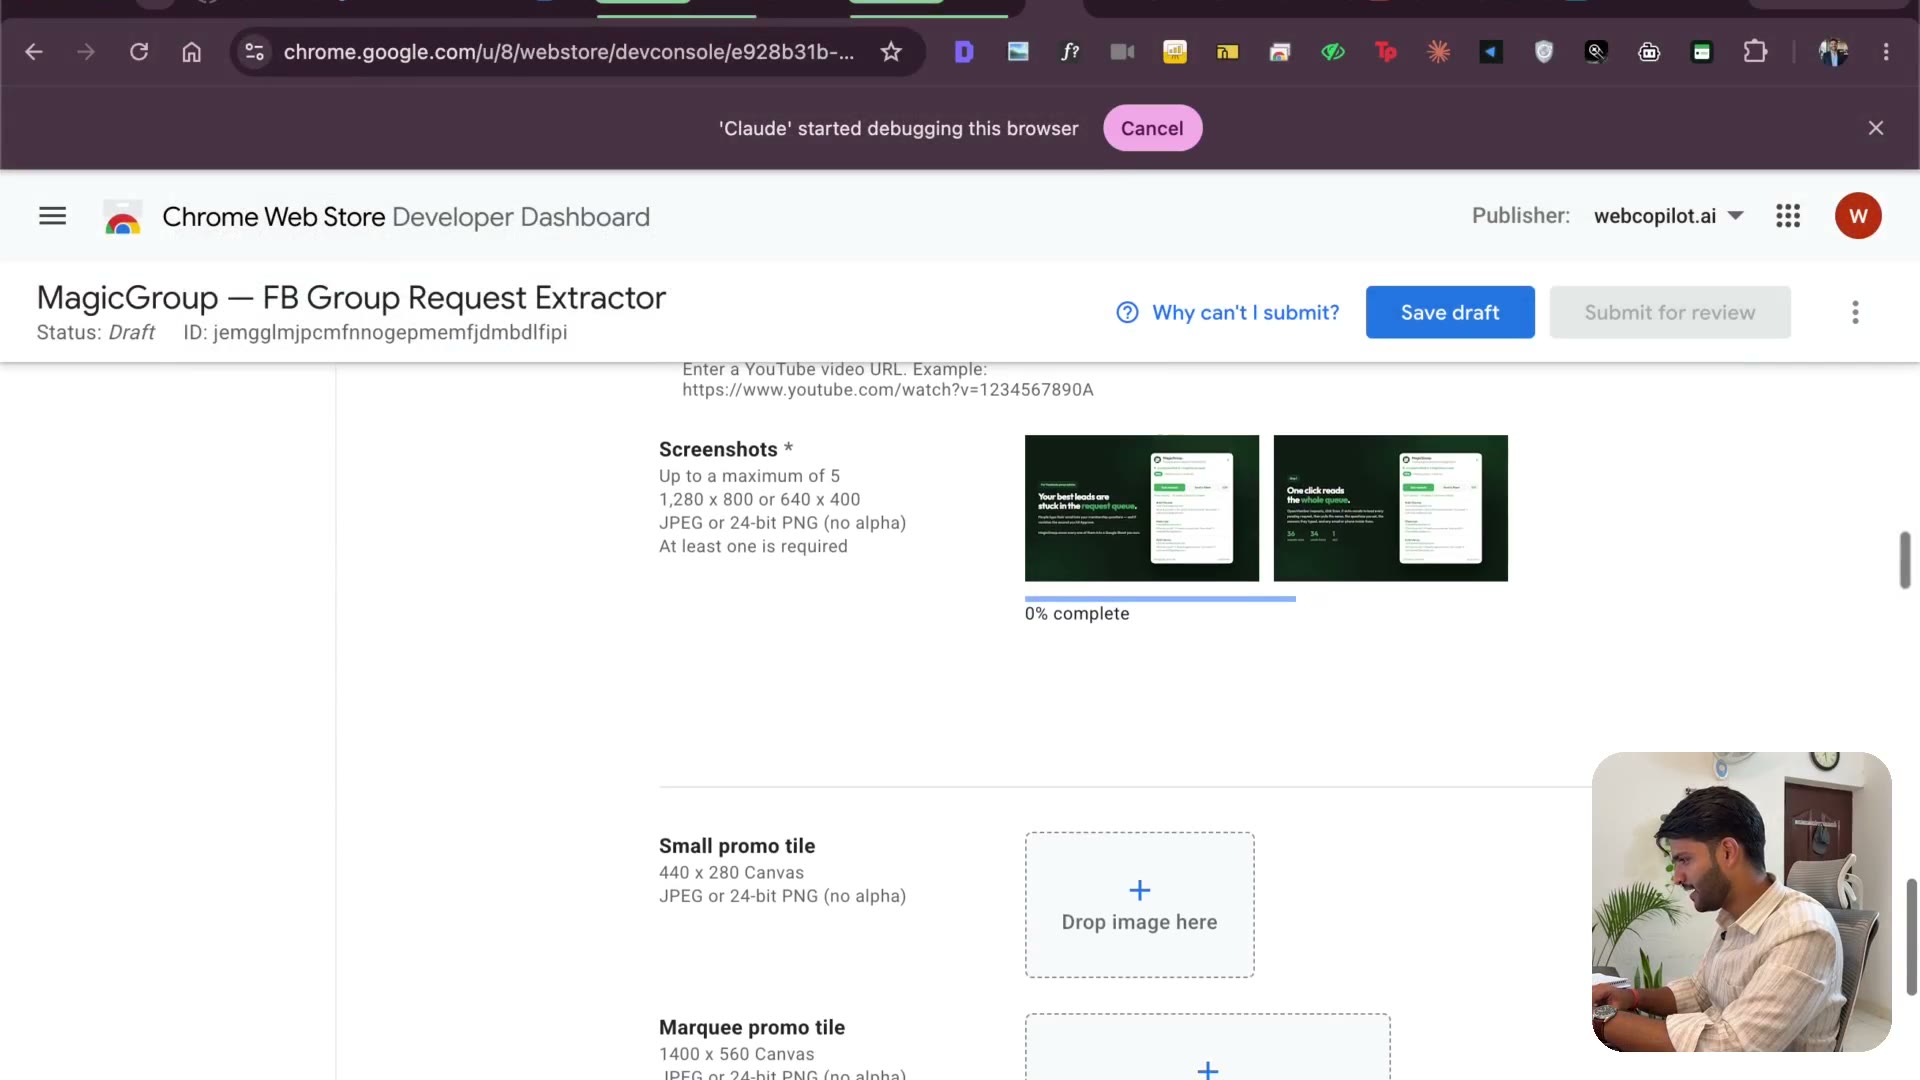The image size is (1920, 1080).
Task: Dismiss the debugging notification bar
Action: click(1876, 128)
